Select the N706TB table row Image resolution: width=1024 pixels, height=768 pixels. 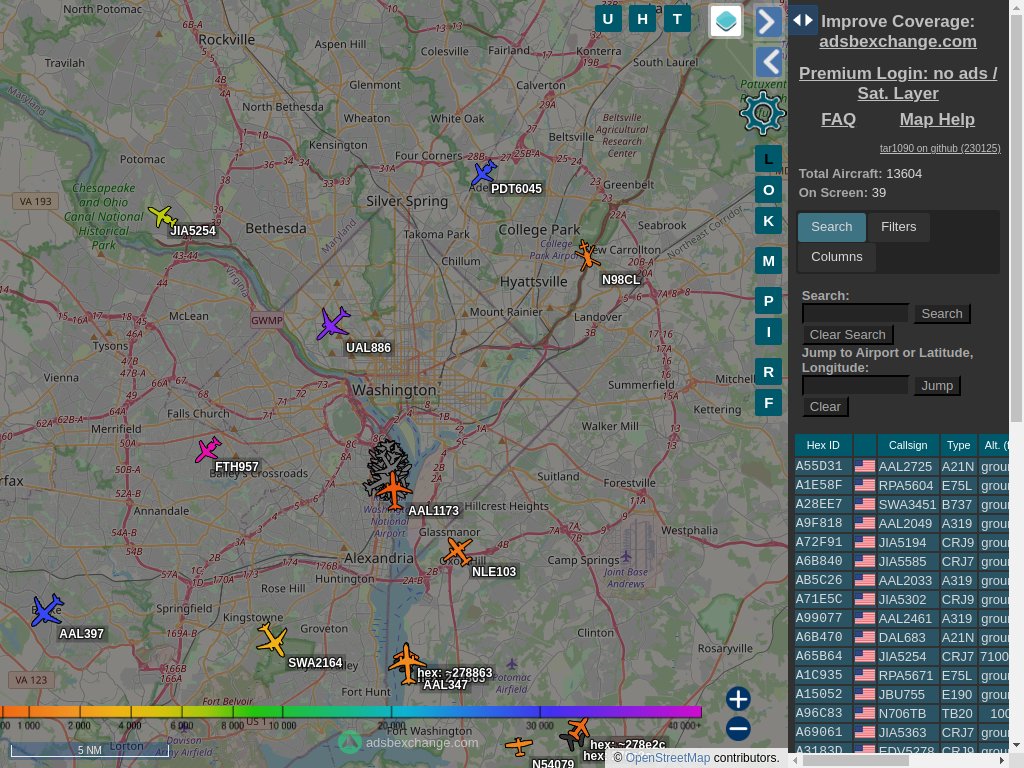pos(902,712)
